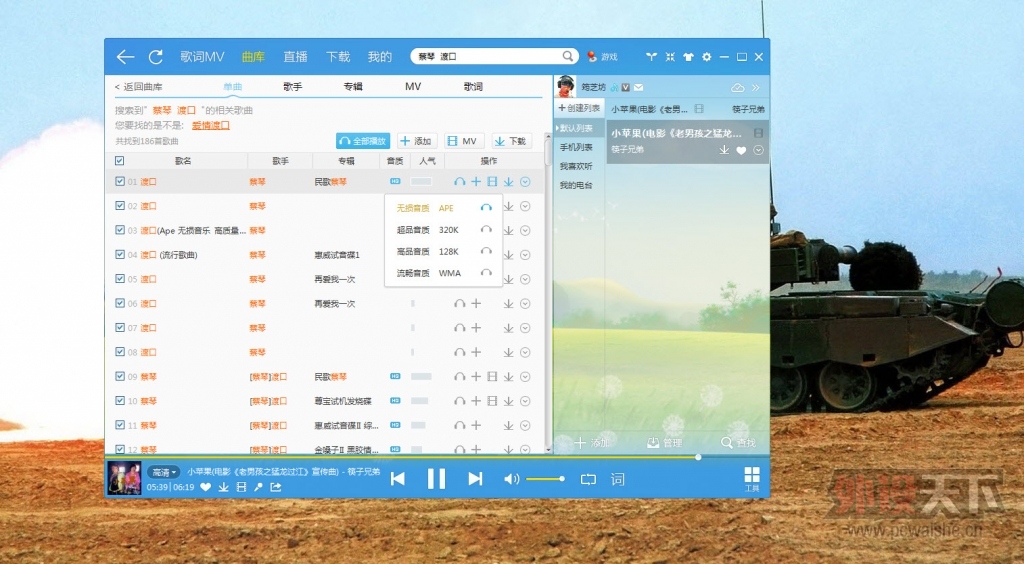Pause the current song
Viewport: 1024px width, 564px height.
436,479
